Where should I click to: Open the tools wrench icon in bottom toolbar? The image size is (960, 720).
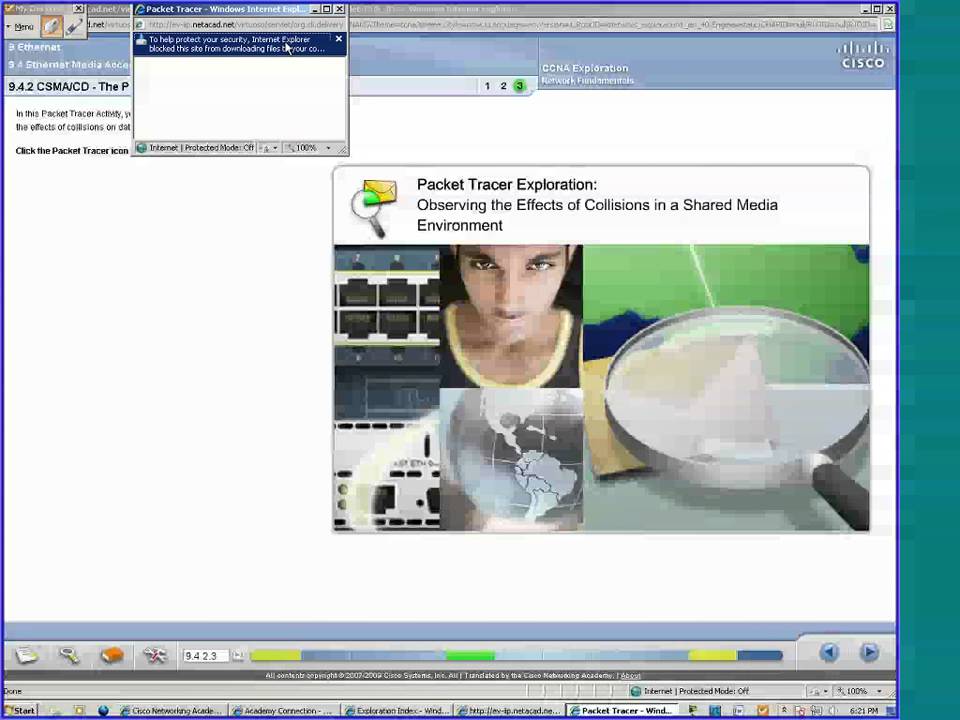154,656
